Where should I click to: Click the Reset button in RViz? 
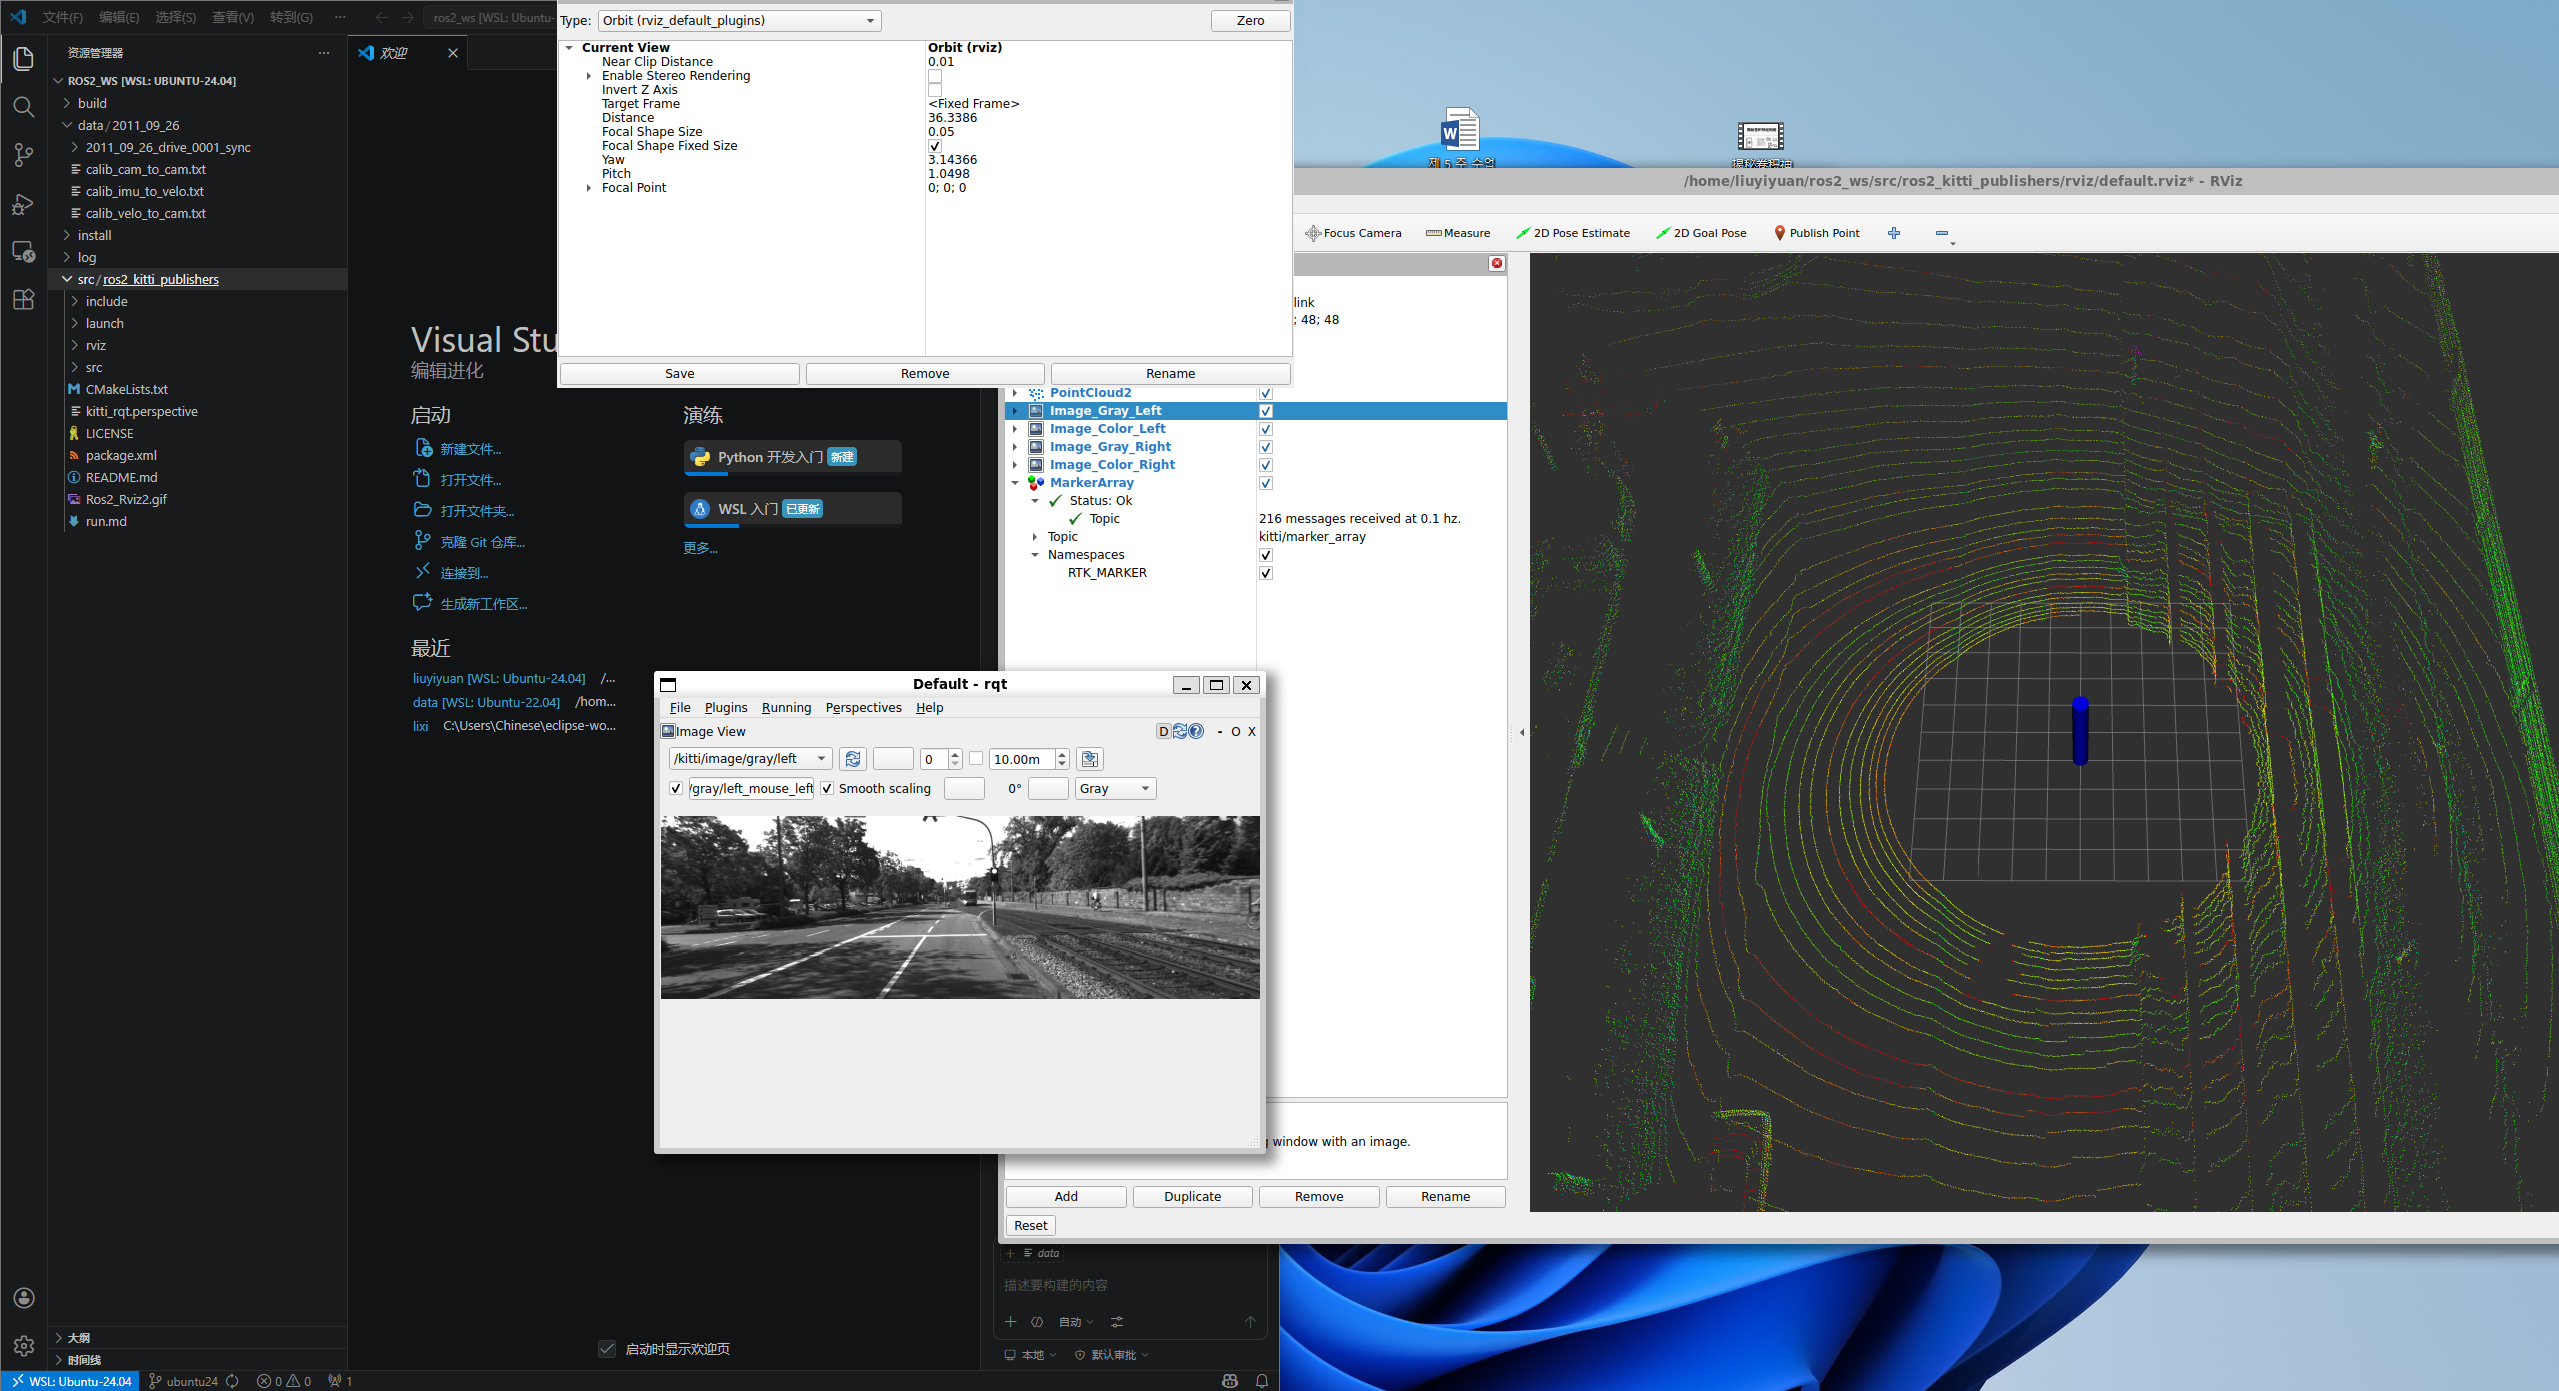coord(1030,1226)
